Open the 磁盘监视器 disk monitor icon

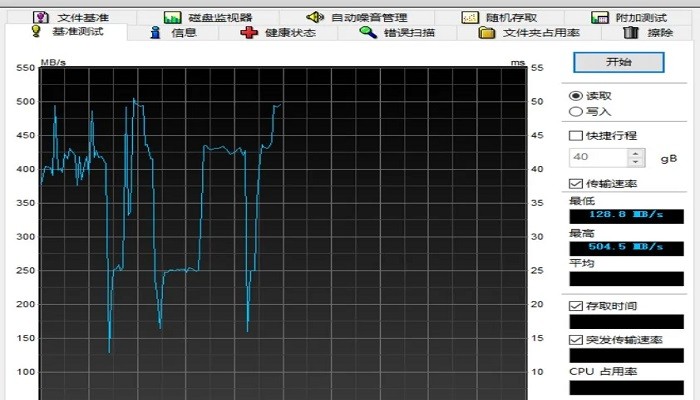[172, 17]
